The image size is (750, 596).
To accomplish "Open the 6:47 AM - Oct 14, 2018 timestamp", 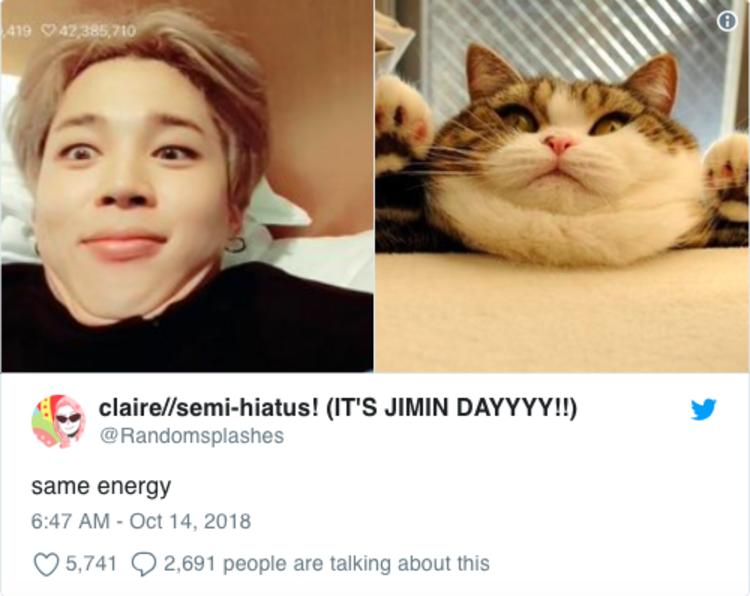I will (x=141, y=521).
